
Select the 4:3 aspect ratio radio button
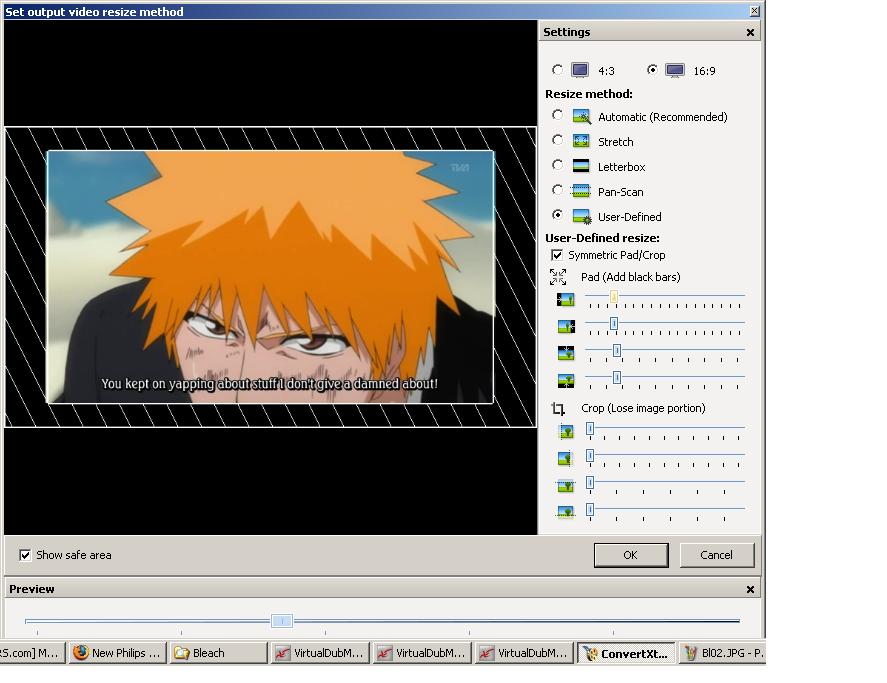click(557, 70)
